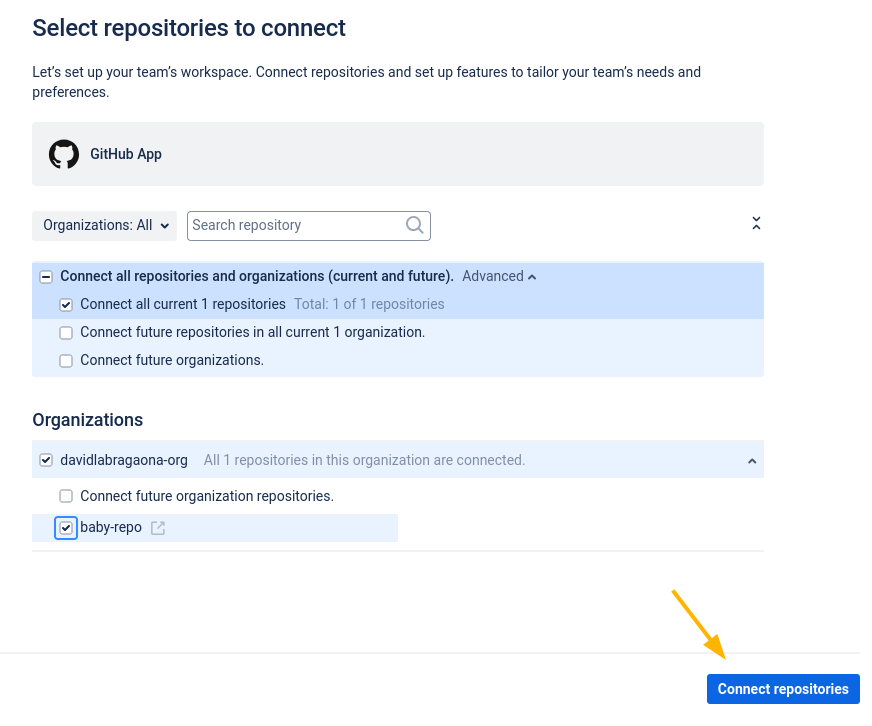This screenshot has height=726, width=872.
Task: Enable Connect future organization repositories
Action: (66, 496)
